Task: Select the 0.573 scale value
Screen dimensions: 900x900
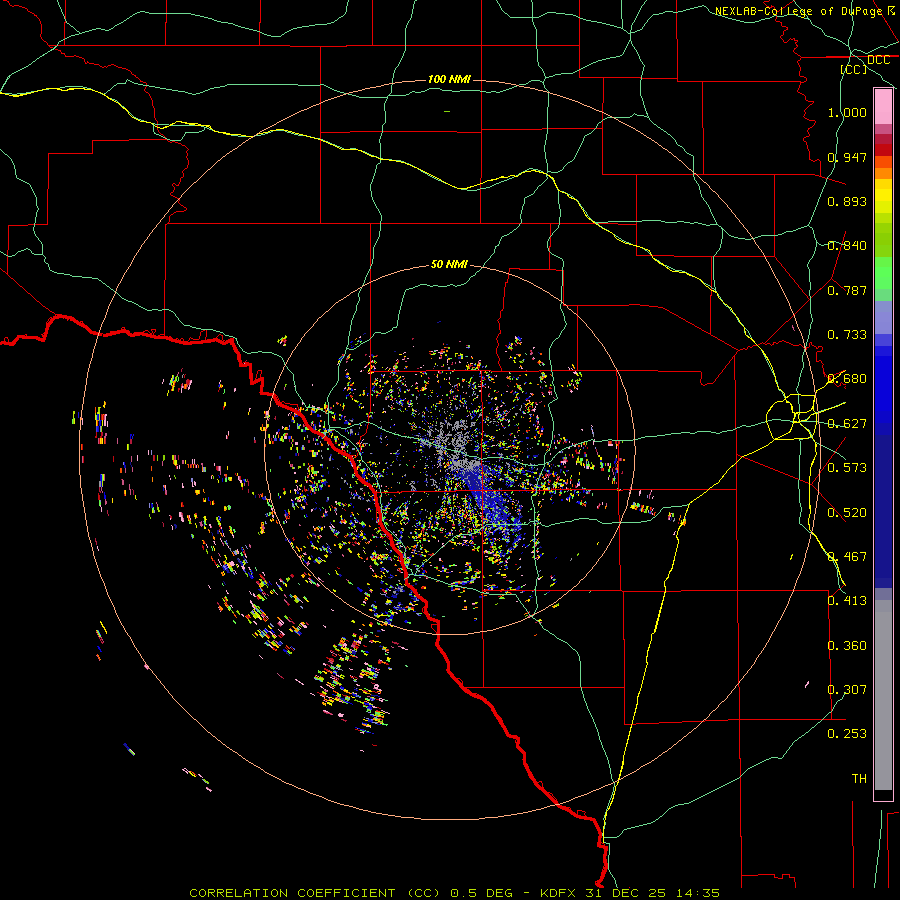Action: point(847,468)
